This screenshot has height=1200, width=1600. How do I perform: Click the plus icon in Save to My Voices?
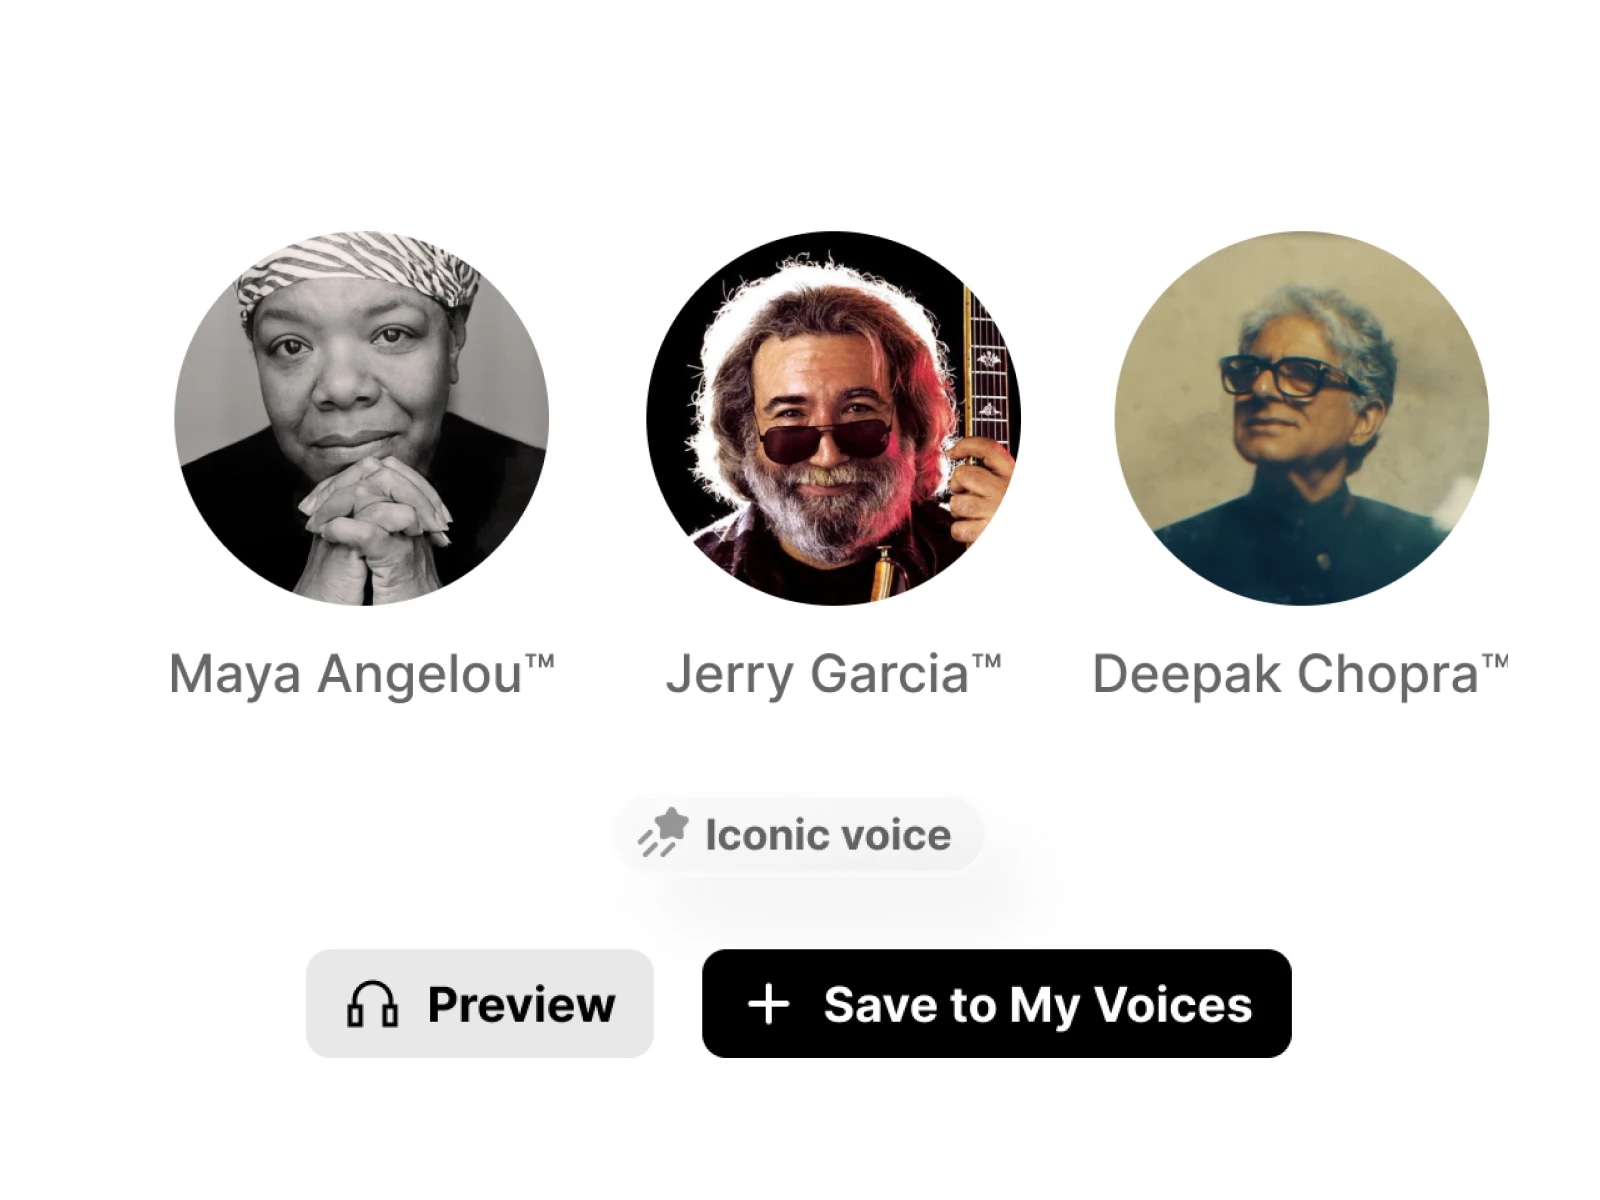767,1003
